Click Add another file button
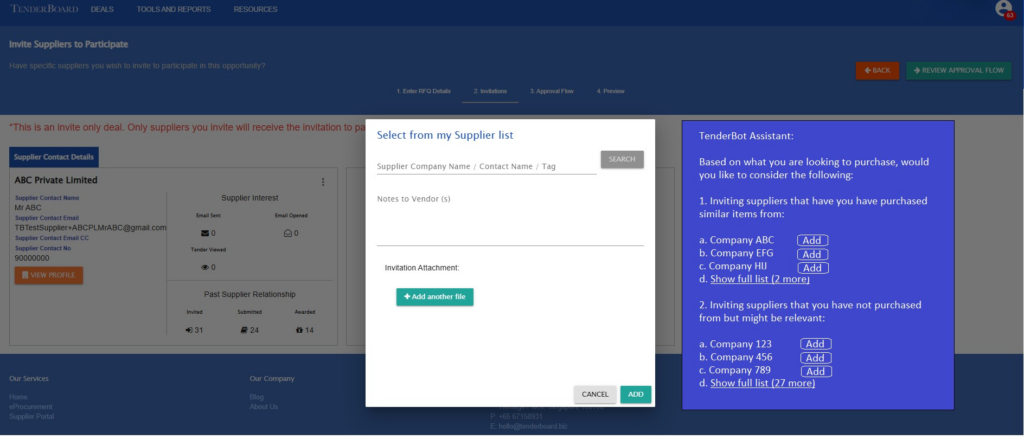The width and height of the screenshot is (1024, 440). pyautogui.click(x=435, y=297)
